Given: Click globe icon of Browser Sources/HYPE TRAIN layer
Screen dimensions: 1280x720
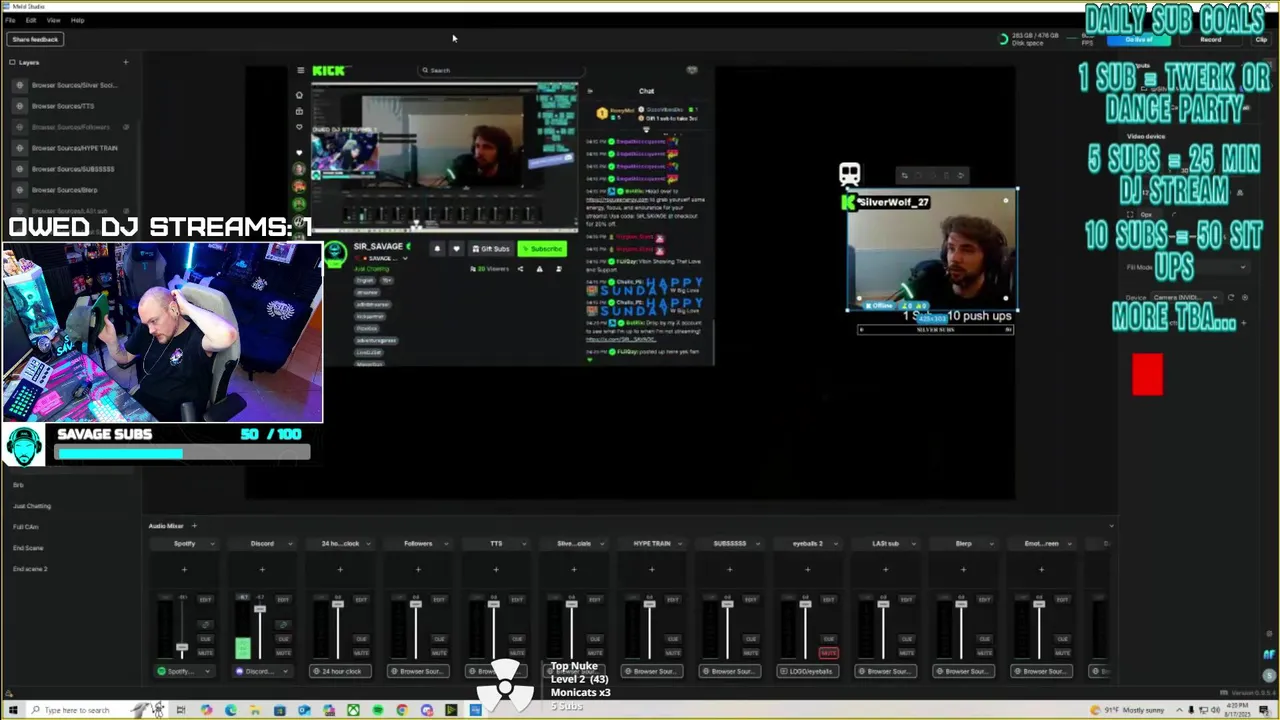Looking at the screenshot, I should pos(19,148).
